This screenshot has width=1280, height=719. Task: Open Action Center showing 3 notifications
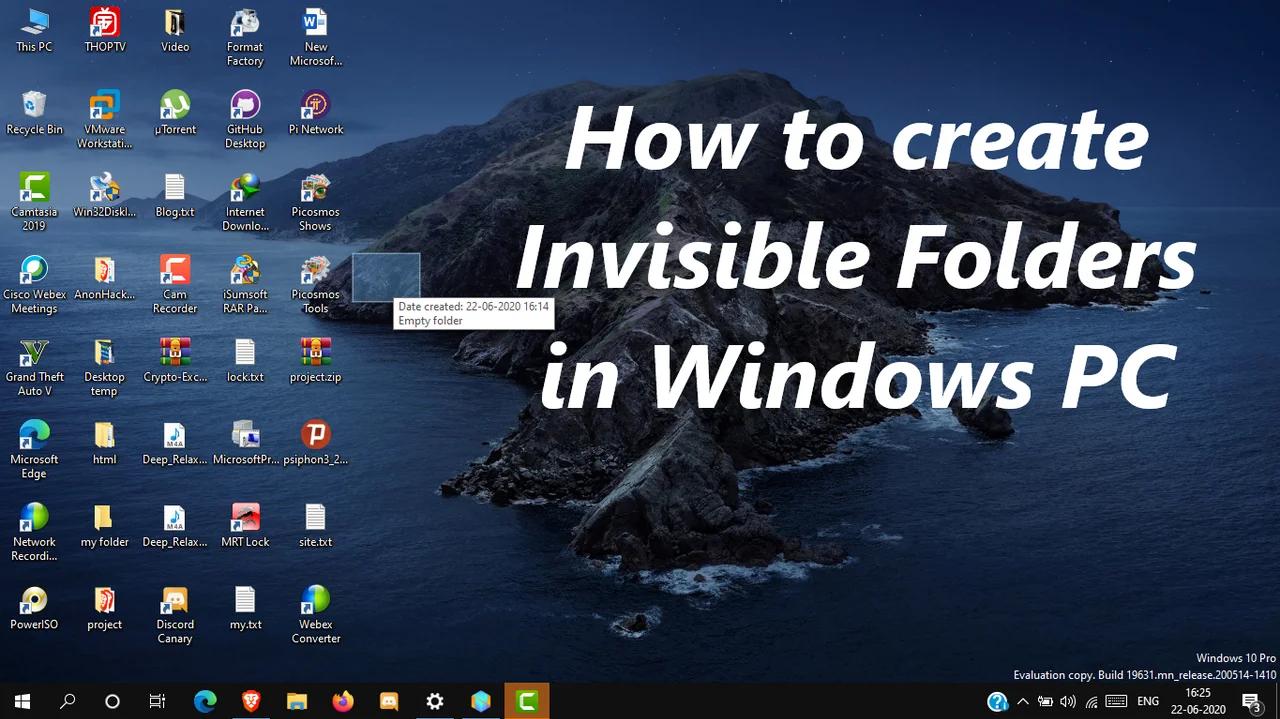tap(1252, 701)
